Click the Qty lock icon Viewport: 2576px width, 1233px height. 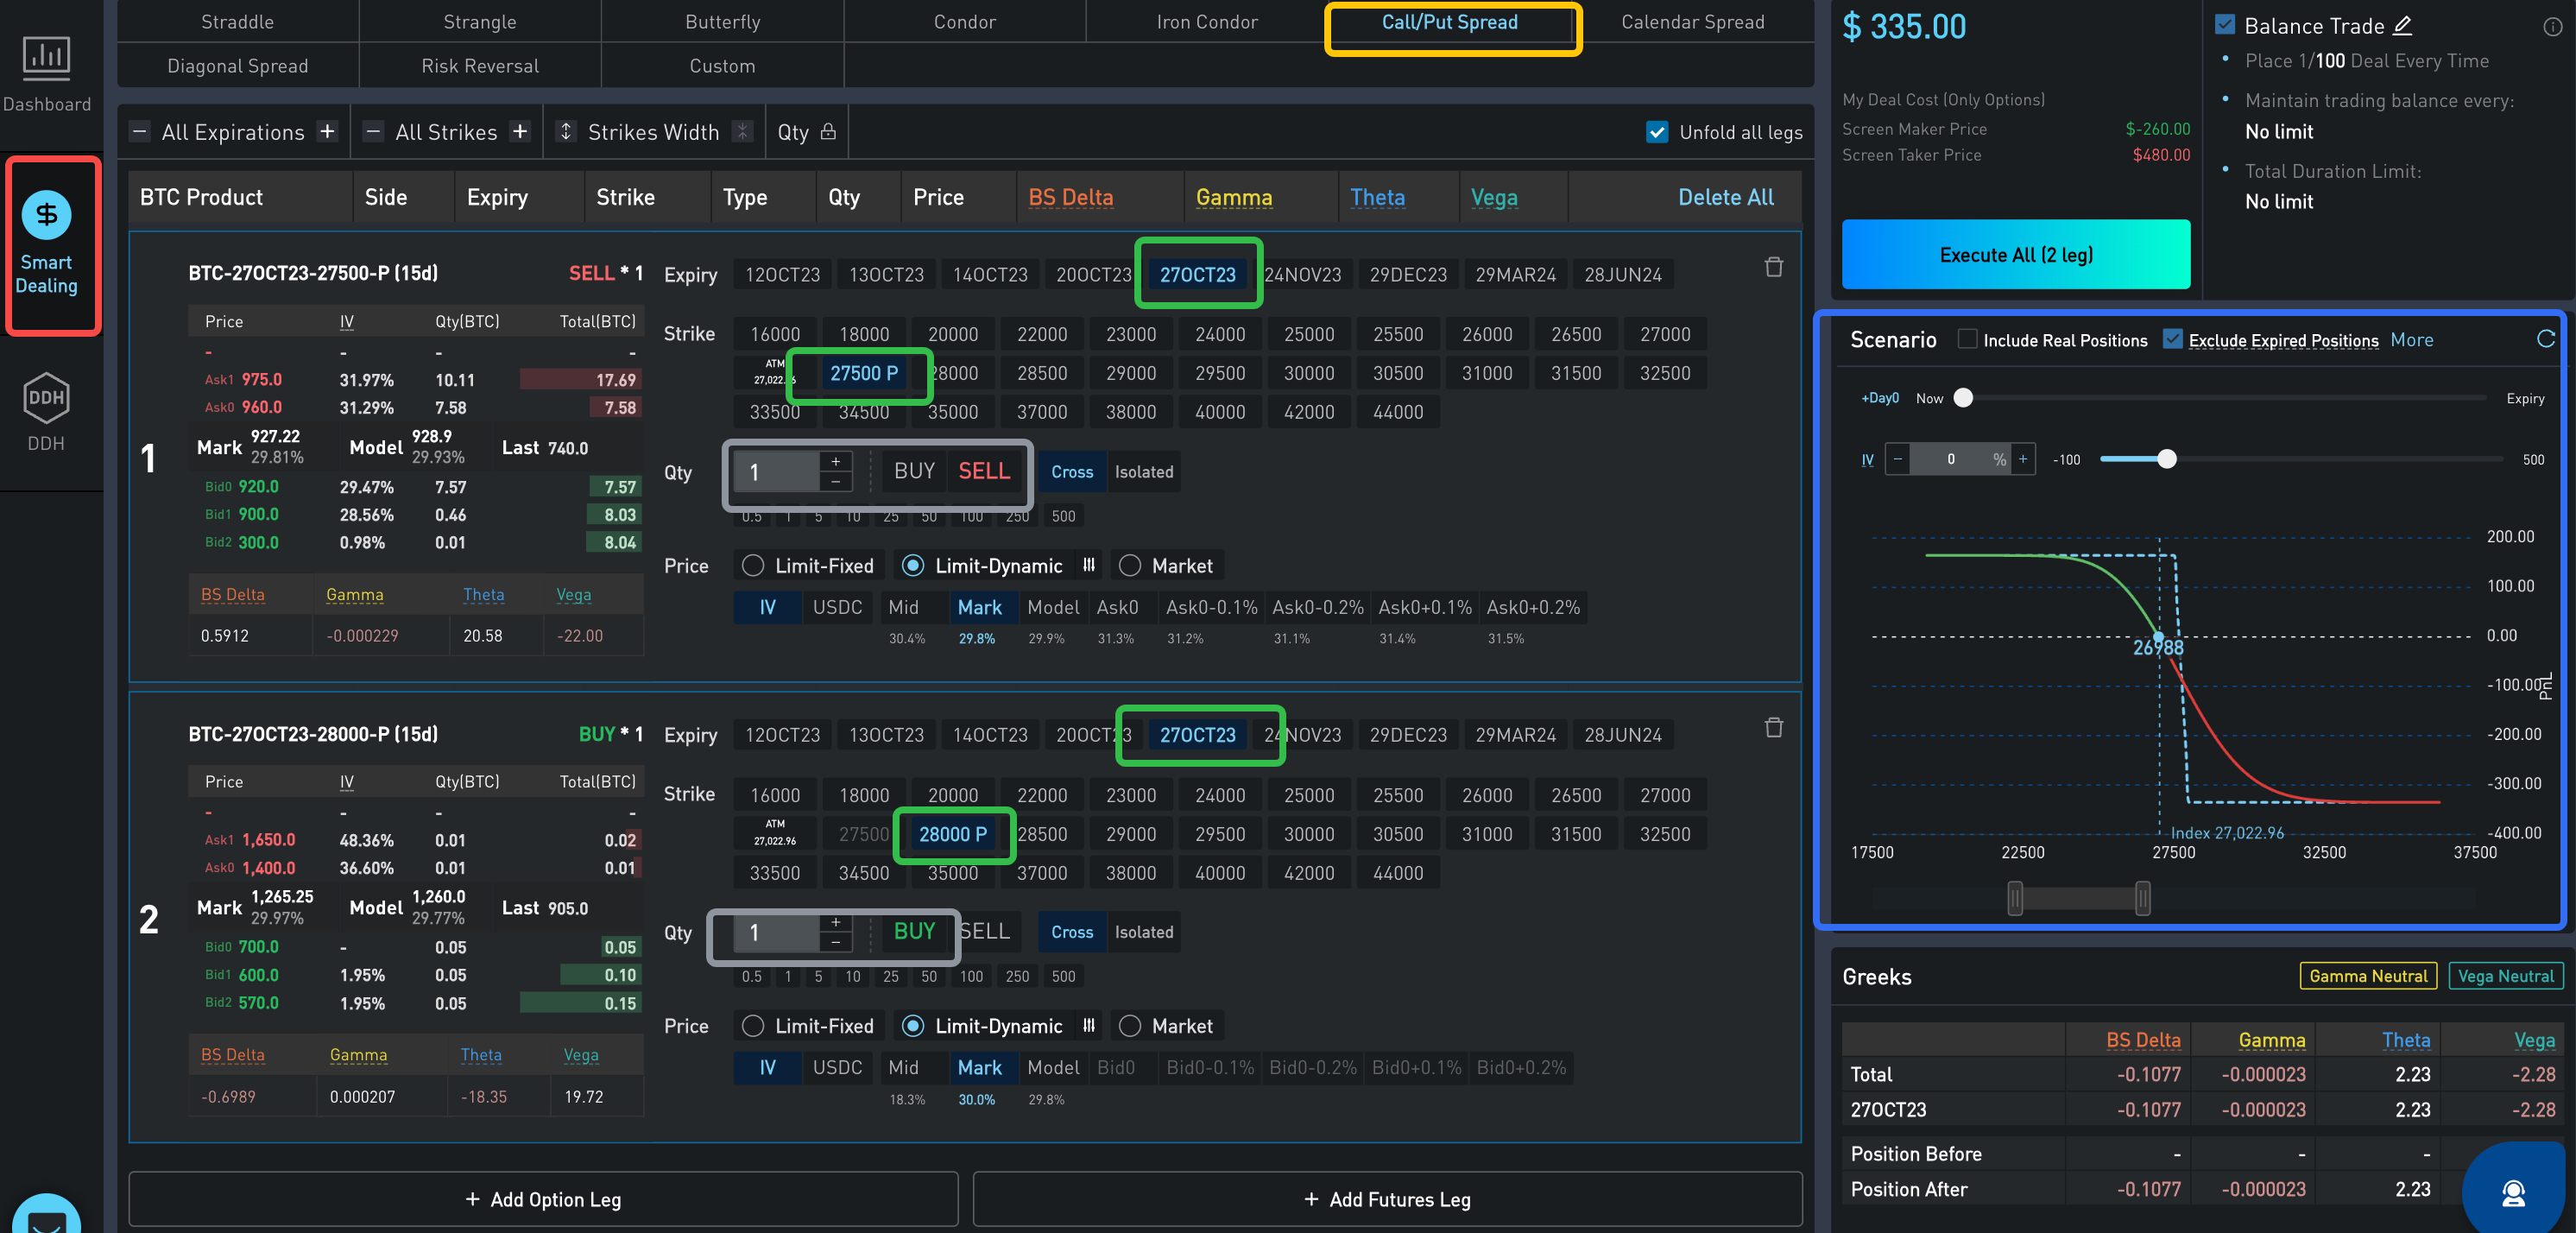(828, 132)
